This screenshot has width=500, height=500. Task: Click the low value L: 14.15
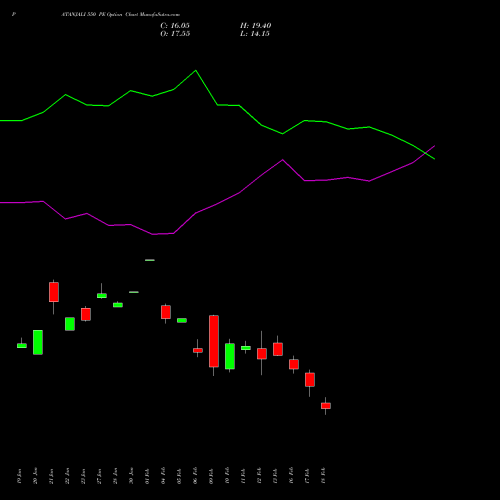[x=255, y=34]
